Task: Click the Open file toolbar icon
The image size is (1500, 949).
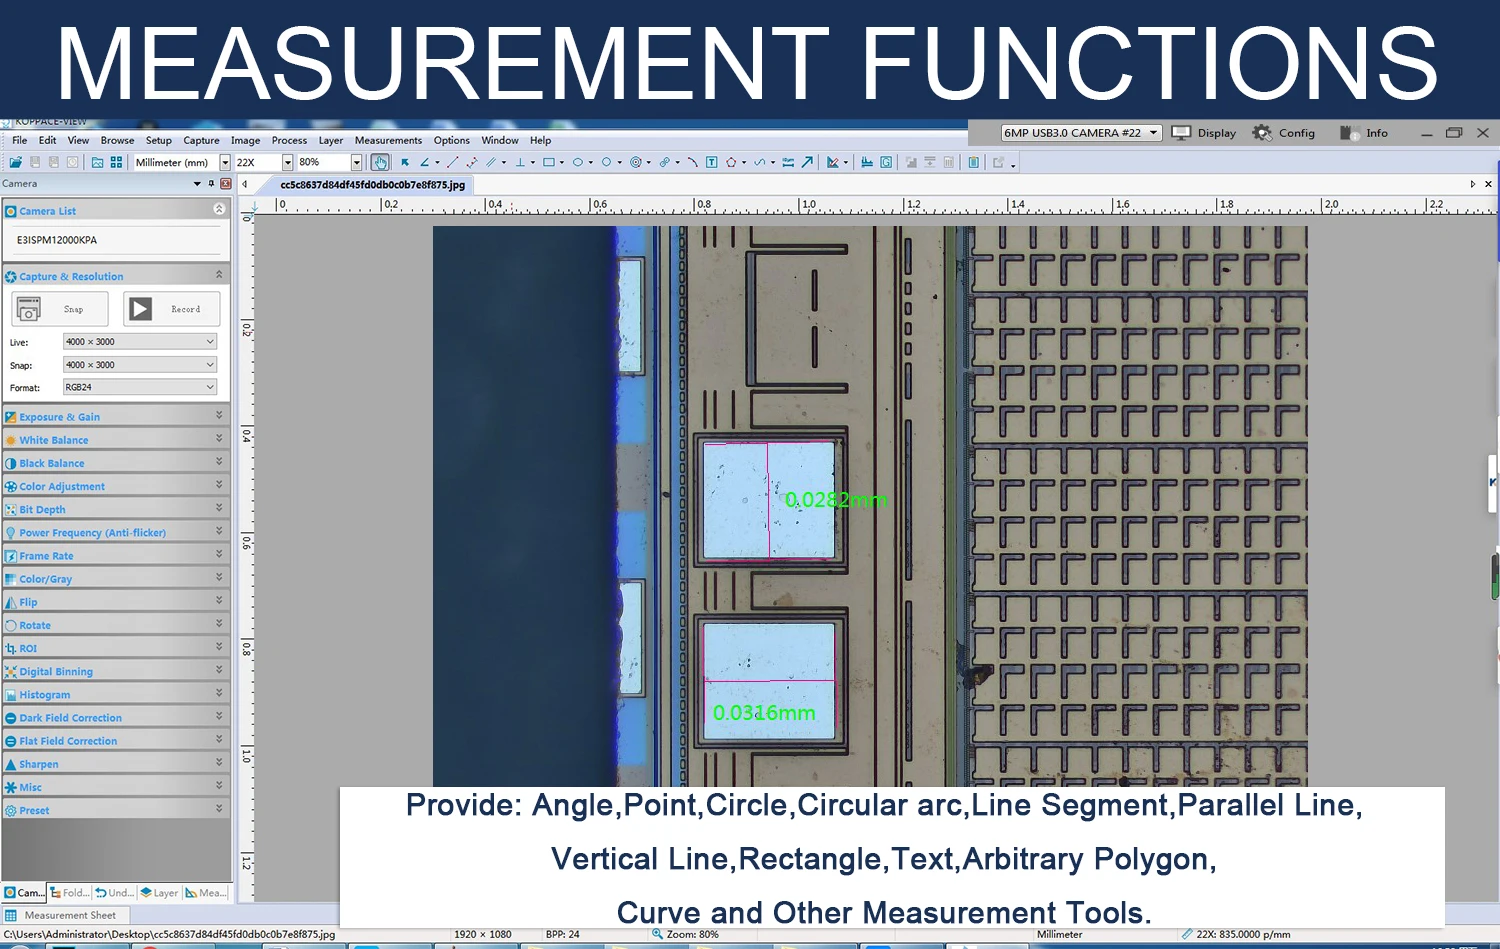Action: click(15, 162)
